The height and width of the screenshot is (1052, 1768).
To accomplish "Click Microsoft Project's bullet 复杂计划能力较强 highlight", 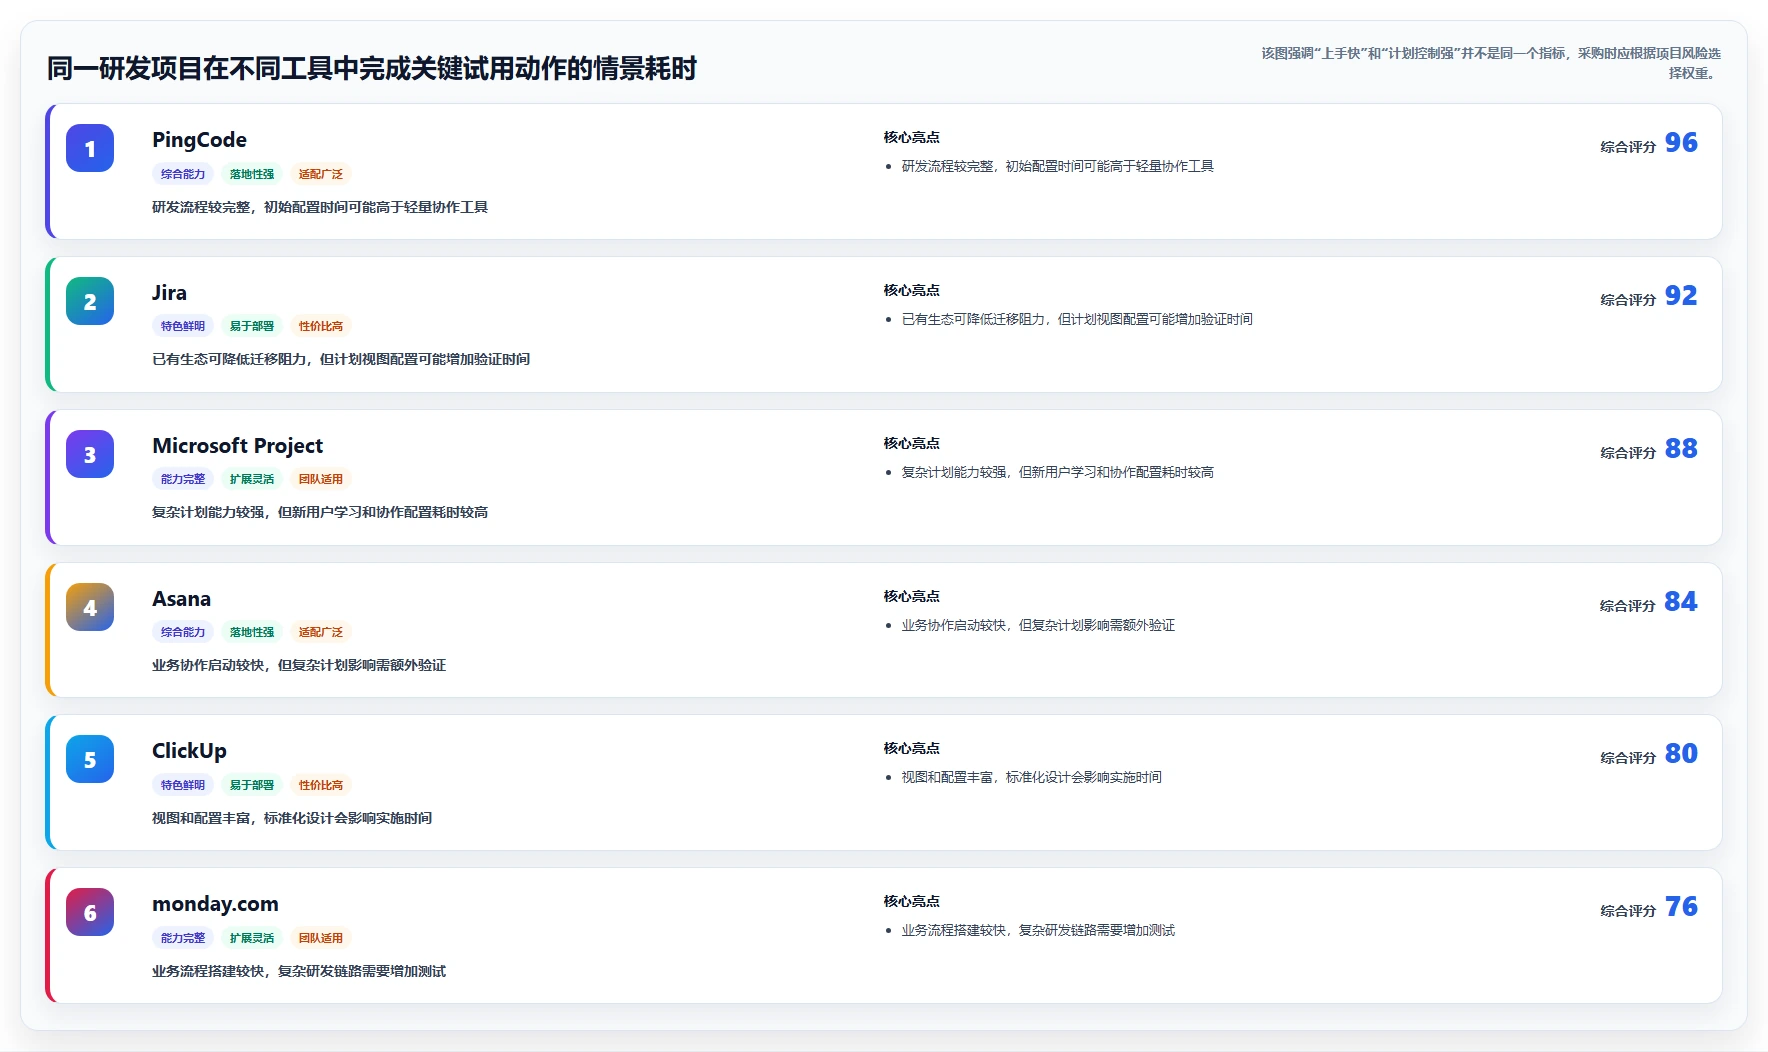I will click(1057, 473).
